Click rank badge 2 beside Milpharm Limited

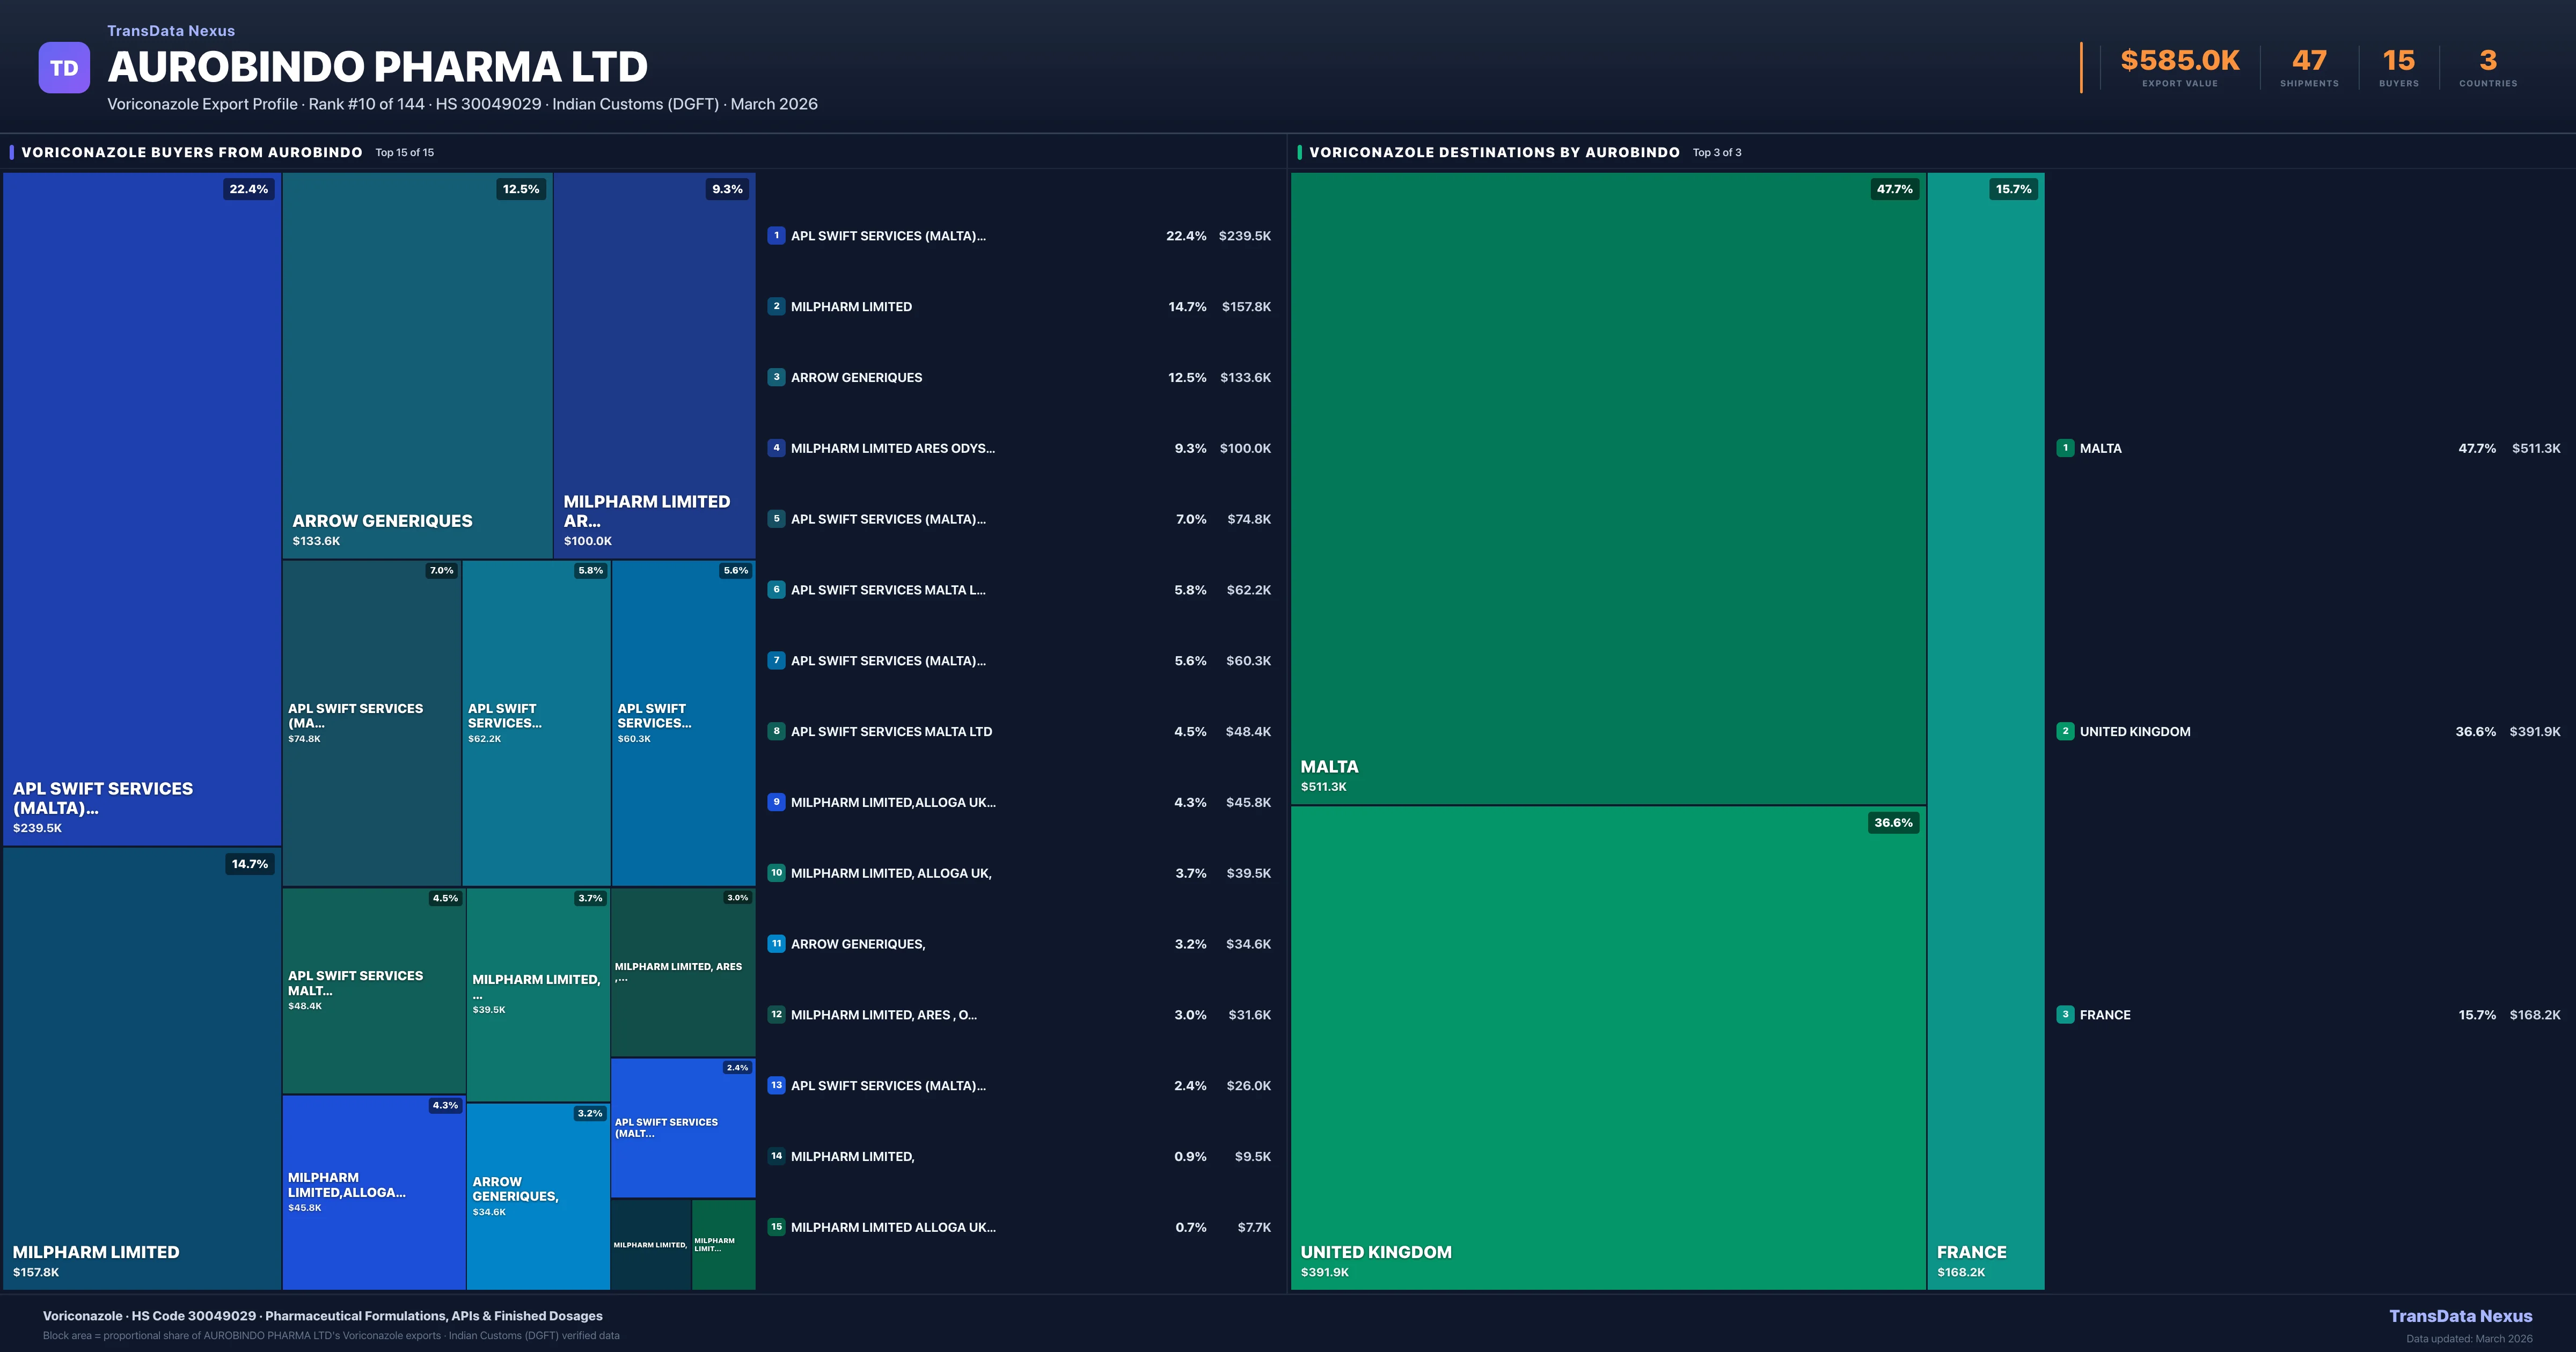(776, 307)
